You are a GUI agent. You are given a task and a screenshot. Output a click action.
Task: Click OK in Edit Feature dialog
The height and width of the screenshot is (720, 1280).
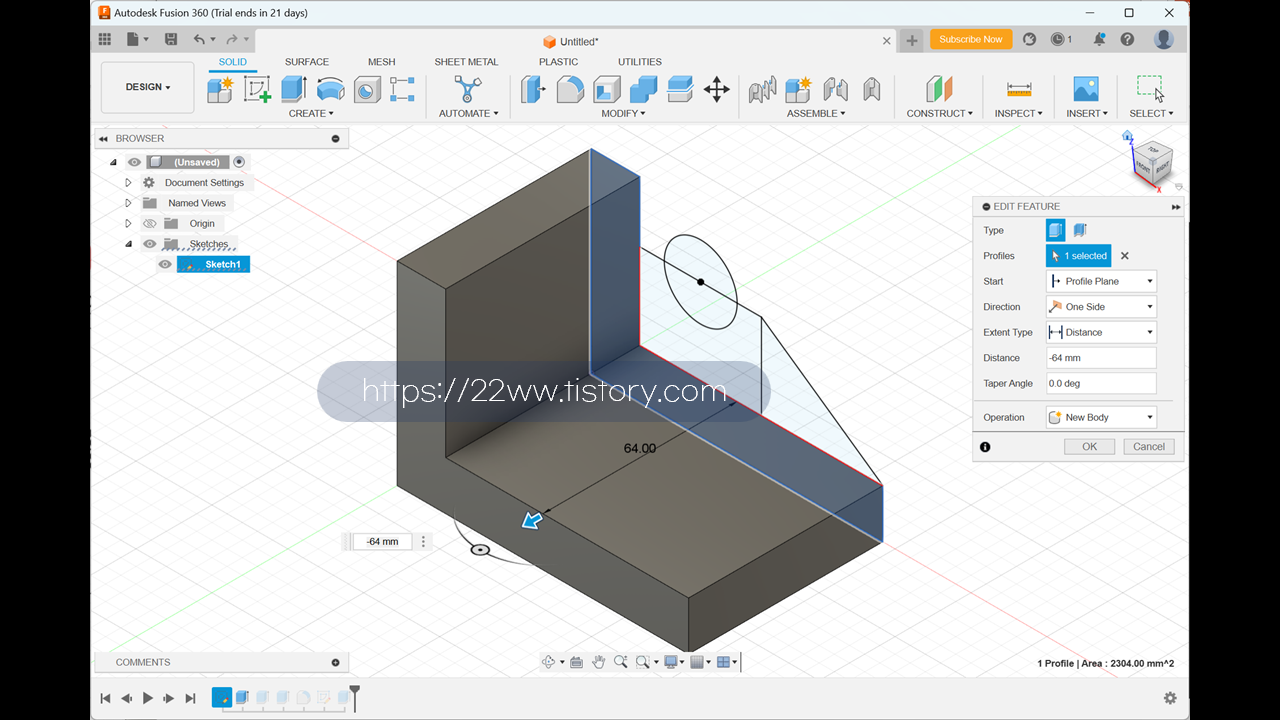[x=1089, y=447]
